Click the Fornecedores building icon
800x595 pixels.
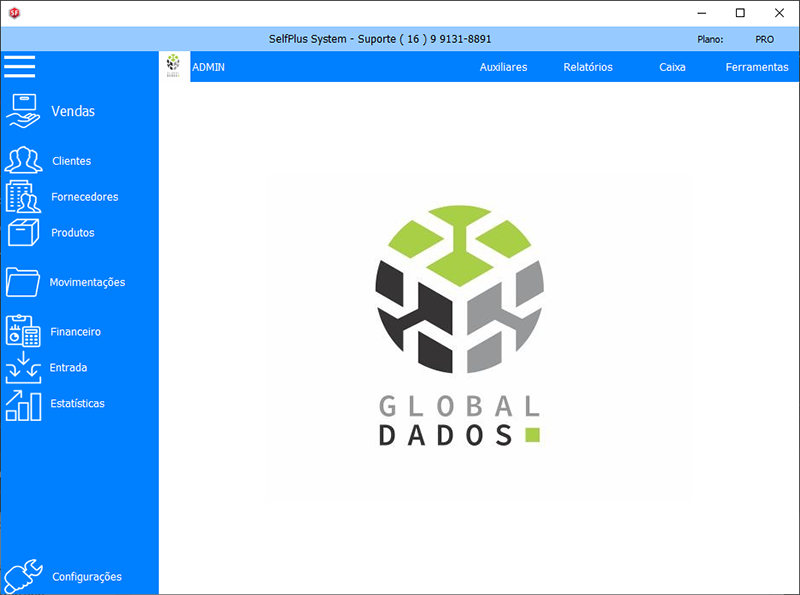point(23,196)
